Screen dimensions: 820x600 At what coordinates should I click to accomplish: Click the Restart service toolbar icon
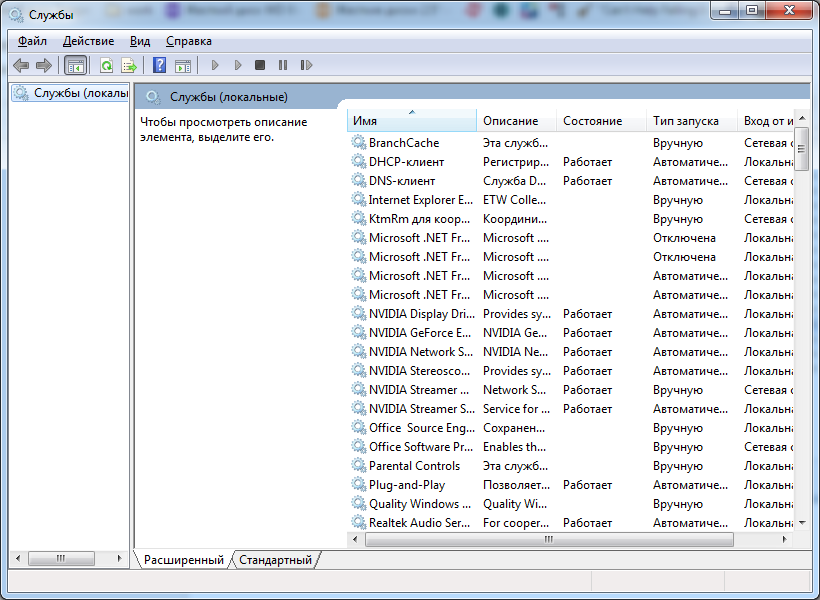(x=306, y=65)
